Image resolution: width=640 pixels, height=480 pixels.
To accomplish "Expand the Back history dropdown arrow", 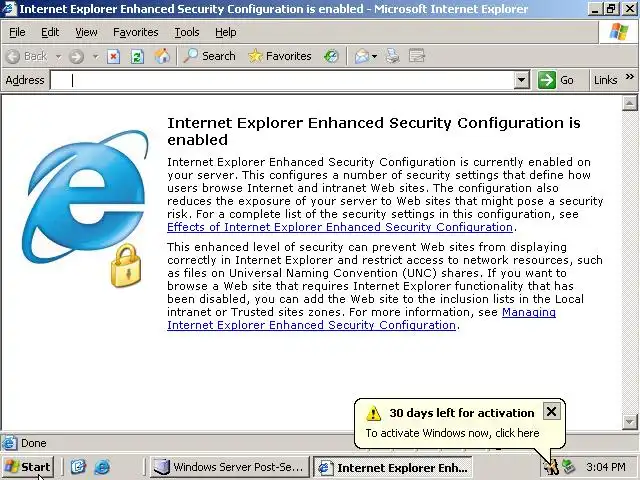I will click(x=58, y=57).
